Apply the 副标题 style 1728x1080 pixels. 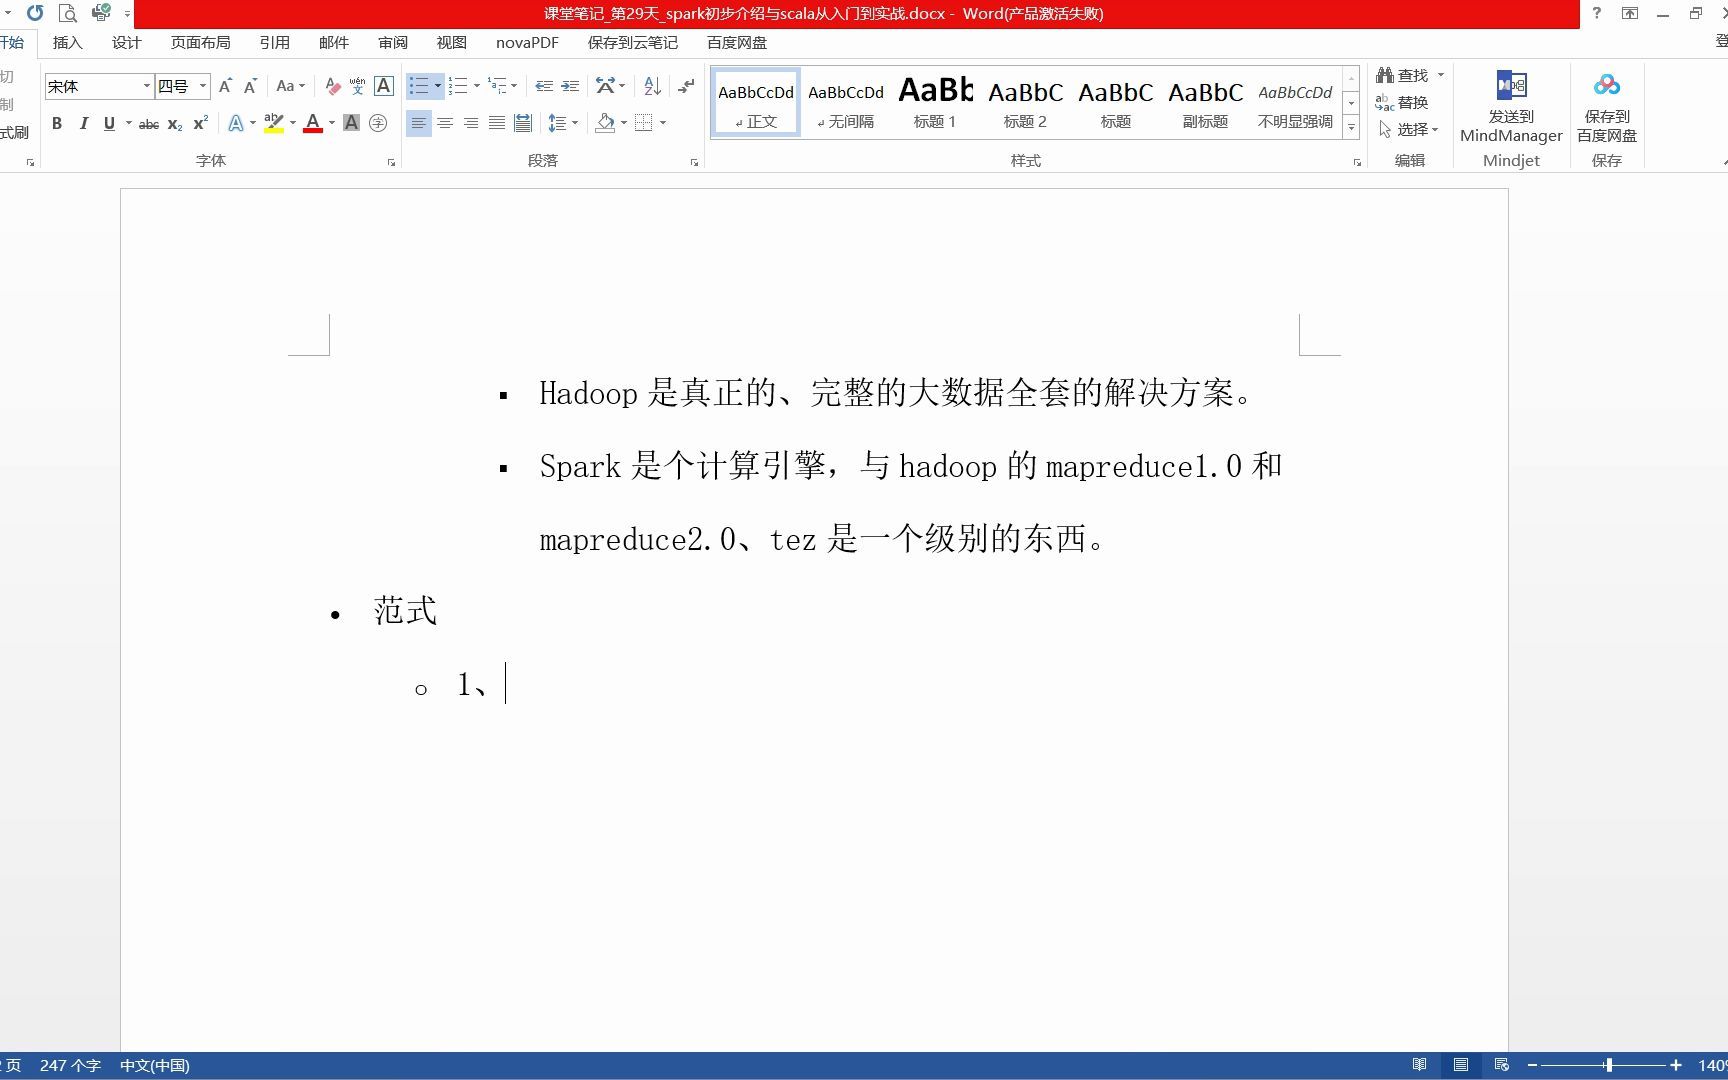coord(1205,103)
